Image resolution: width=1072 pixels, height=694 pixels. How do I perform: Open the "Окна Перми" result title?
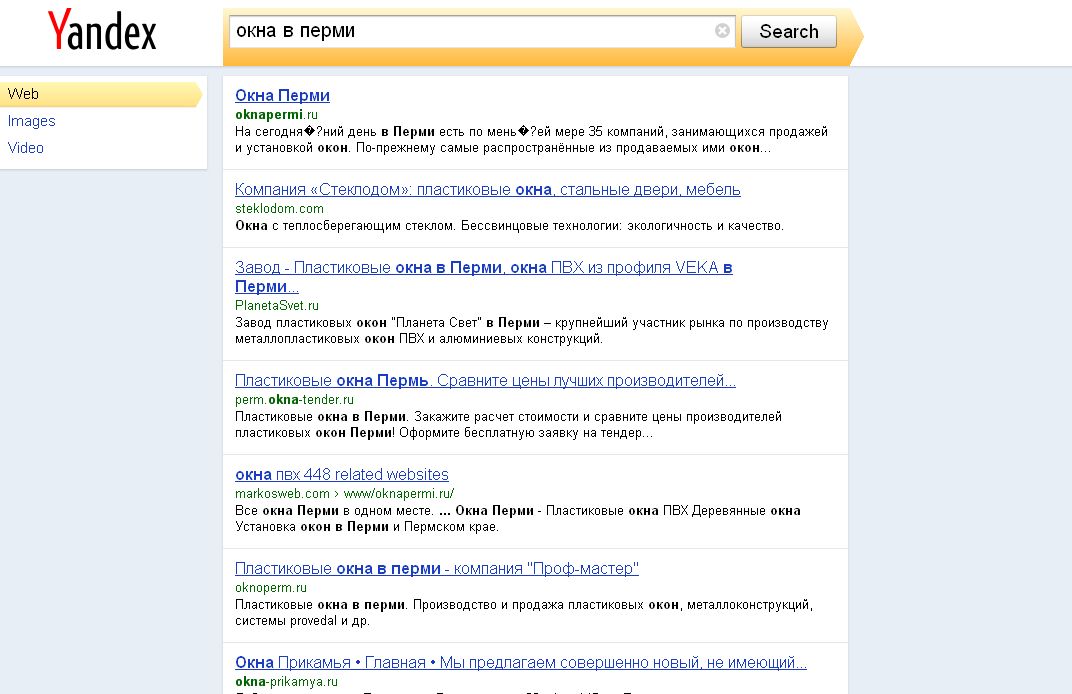click(x=282, y=96)
